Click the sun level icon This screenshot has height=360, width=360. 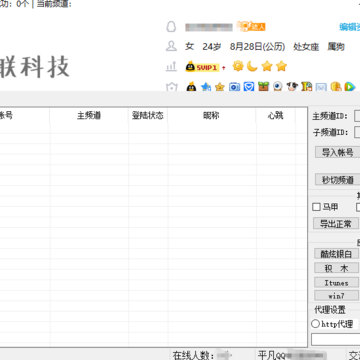click(x=238, y=66)
